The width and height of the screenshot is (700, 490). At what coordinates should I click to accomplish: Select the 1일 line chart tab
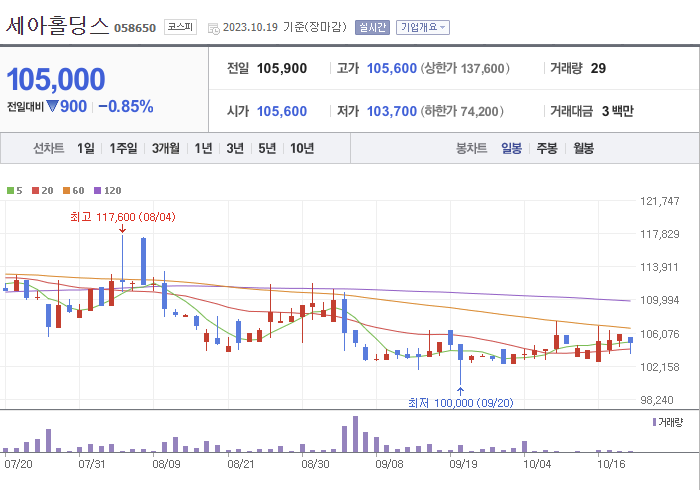pyautogui.click(x=86, y=148)
